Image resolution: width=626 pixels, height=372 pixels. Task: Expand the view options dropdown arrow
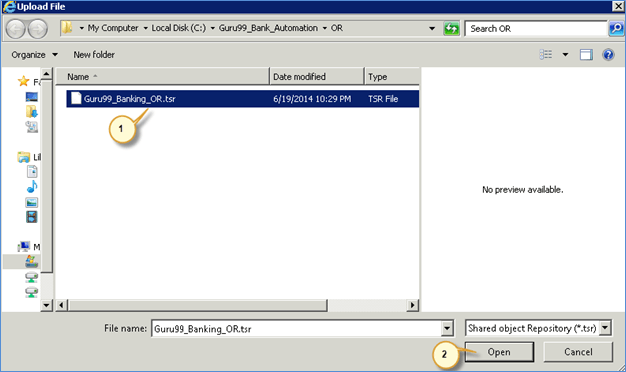(x=565, y=55)
